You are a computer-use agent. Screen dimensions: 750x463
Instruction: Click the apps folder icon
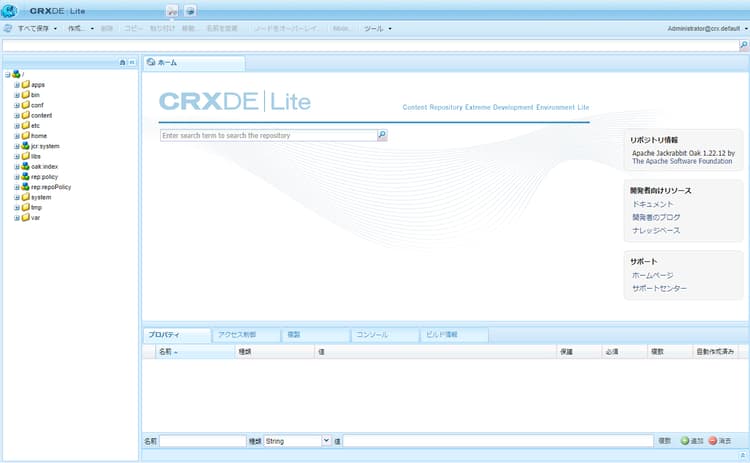[x=26, y=84]
